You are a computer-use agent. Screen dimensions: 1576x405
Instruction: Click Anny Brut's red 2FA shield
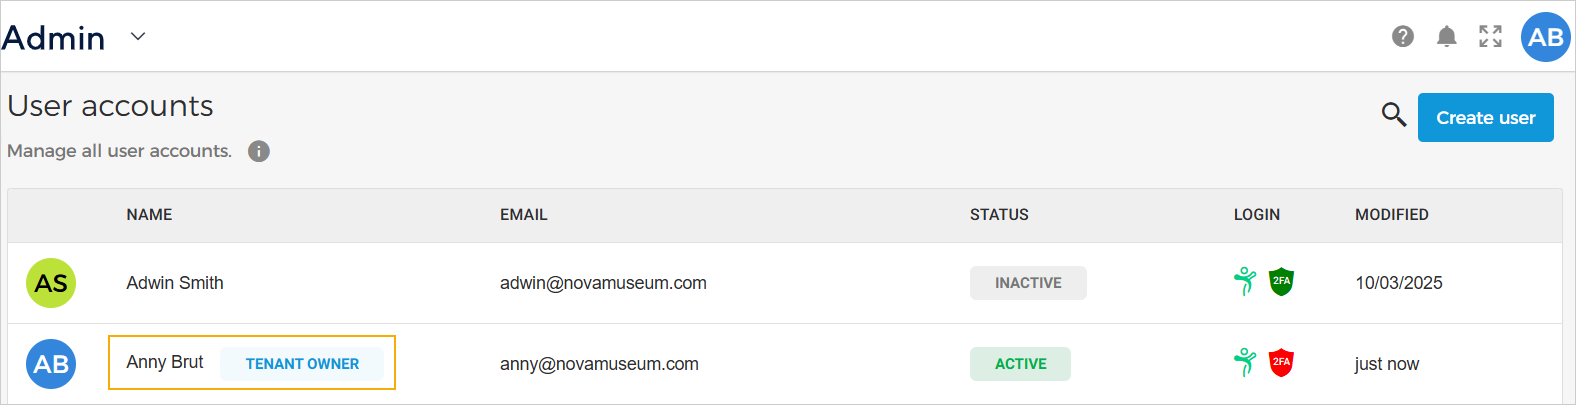pos(1281,362)
